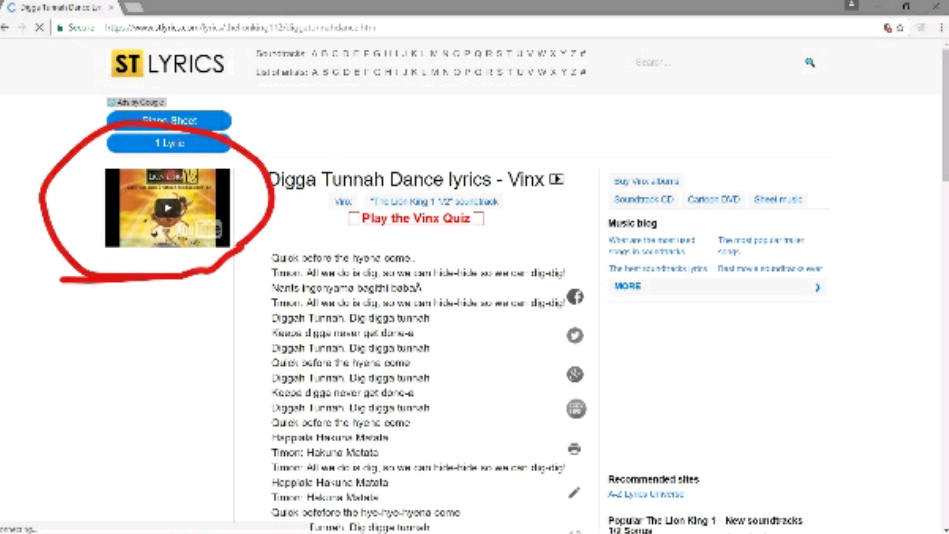Click Digga Tunnah Dance lyrics title

tap(406, 179)
